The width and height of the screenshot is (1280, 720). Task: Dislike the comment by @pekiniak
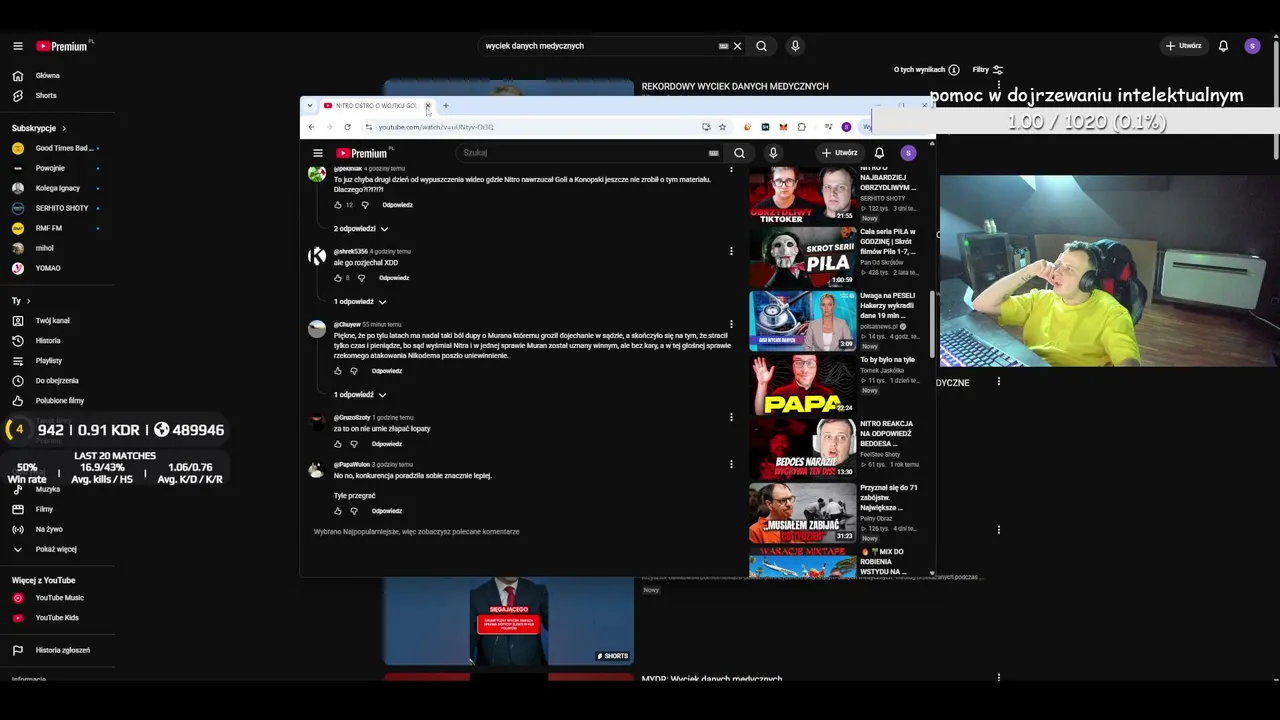coord(364,205)
